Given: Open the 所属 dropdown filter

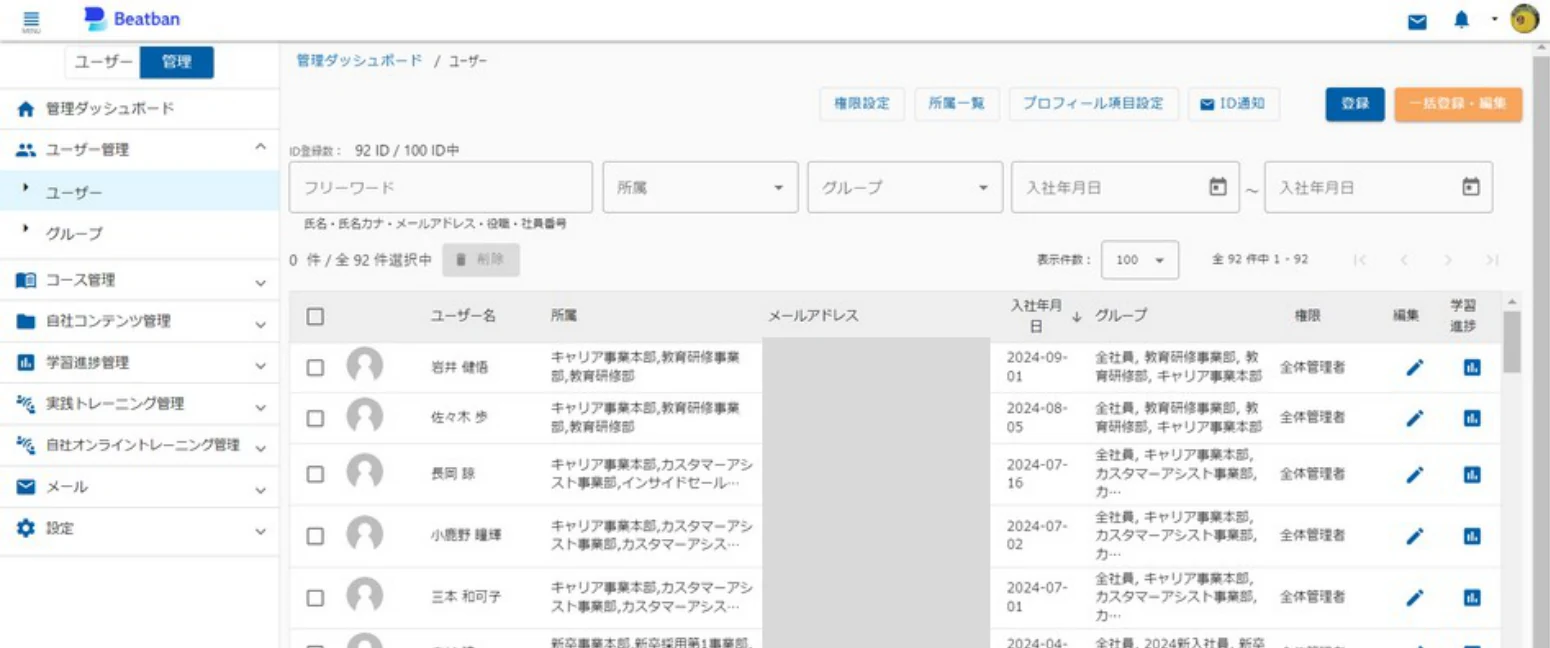Looking at the screenshot, I should (x=700, y=187).
